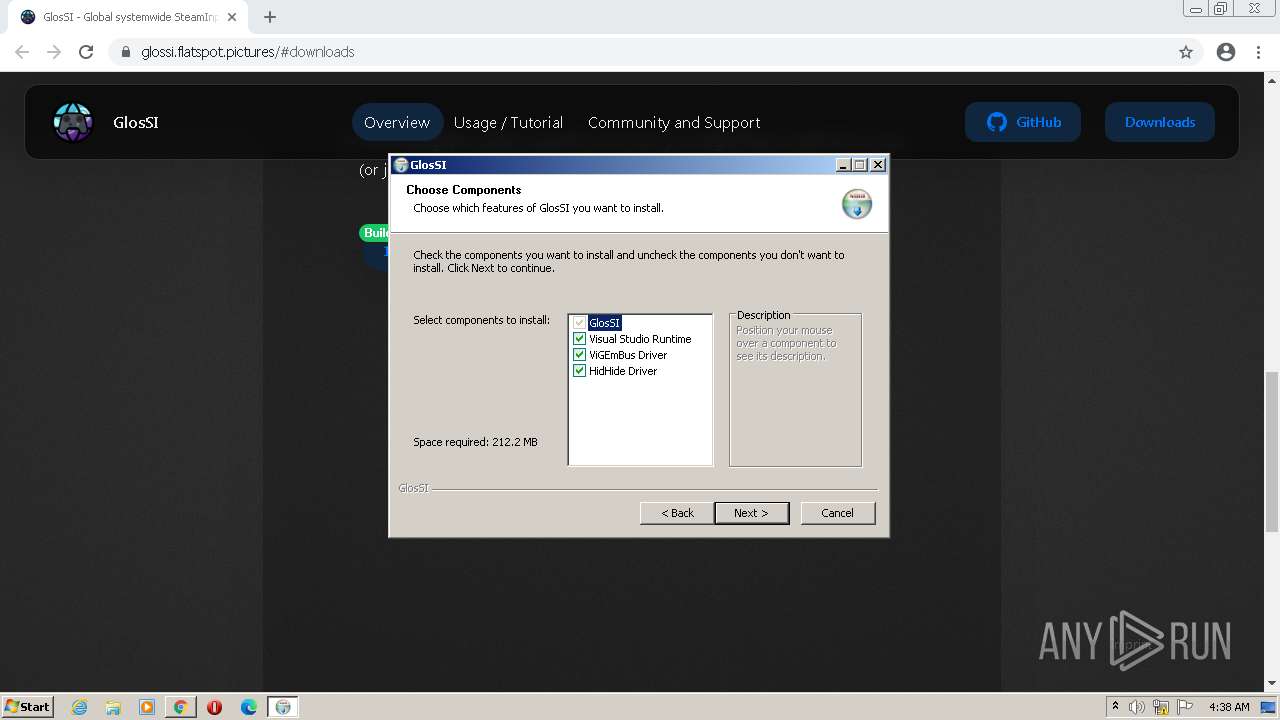
Task: Close the GlosSI browser tab
Action: 233,17
